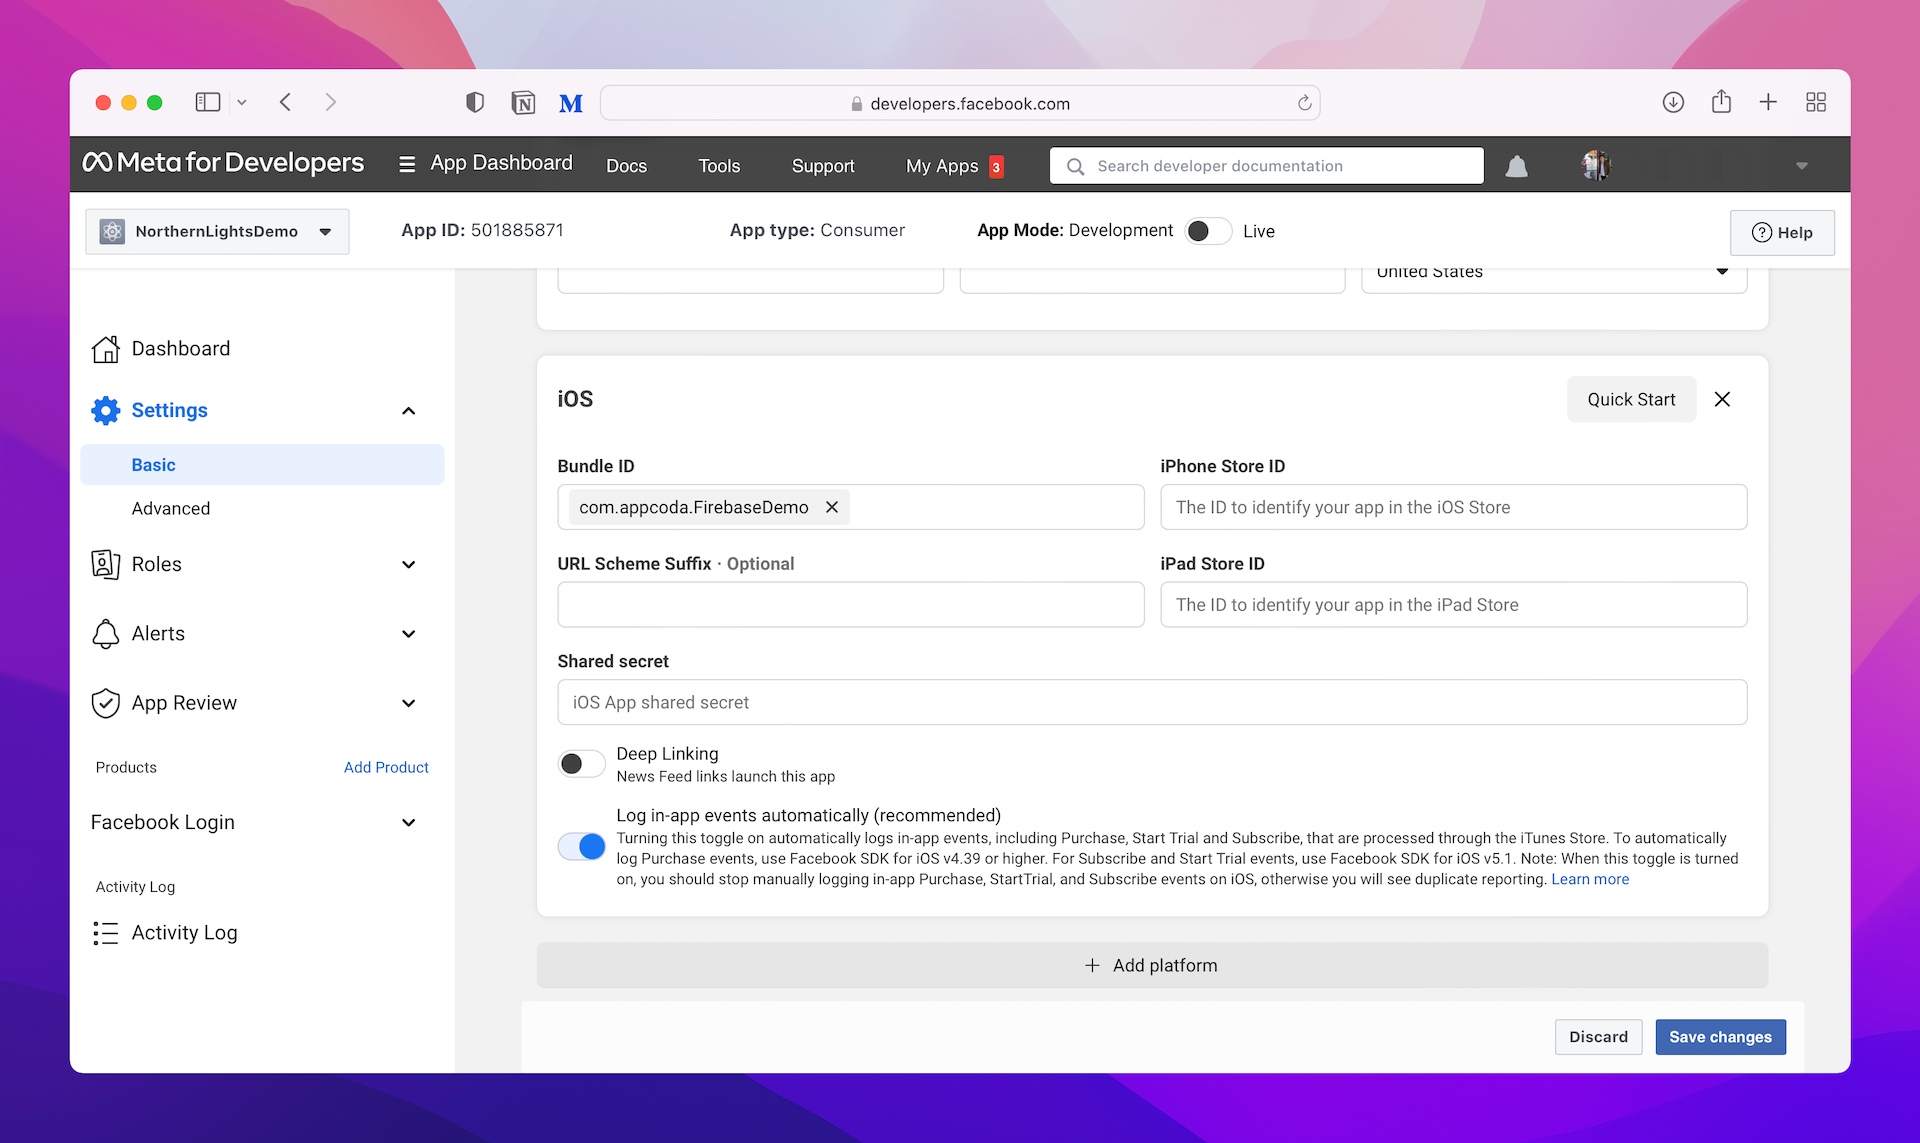Click the Medium 'M' toolbar icon
The width and height of the screenshot is (1920, 1143).
point(570,103)
